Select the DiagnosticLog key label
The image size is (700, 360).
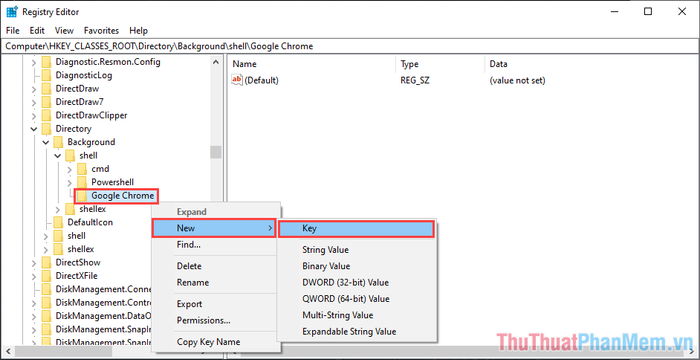coord(84,75)
